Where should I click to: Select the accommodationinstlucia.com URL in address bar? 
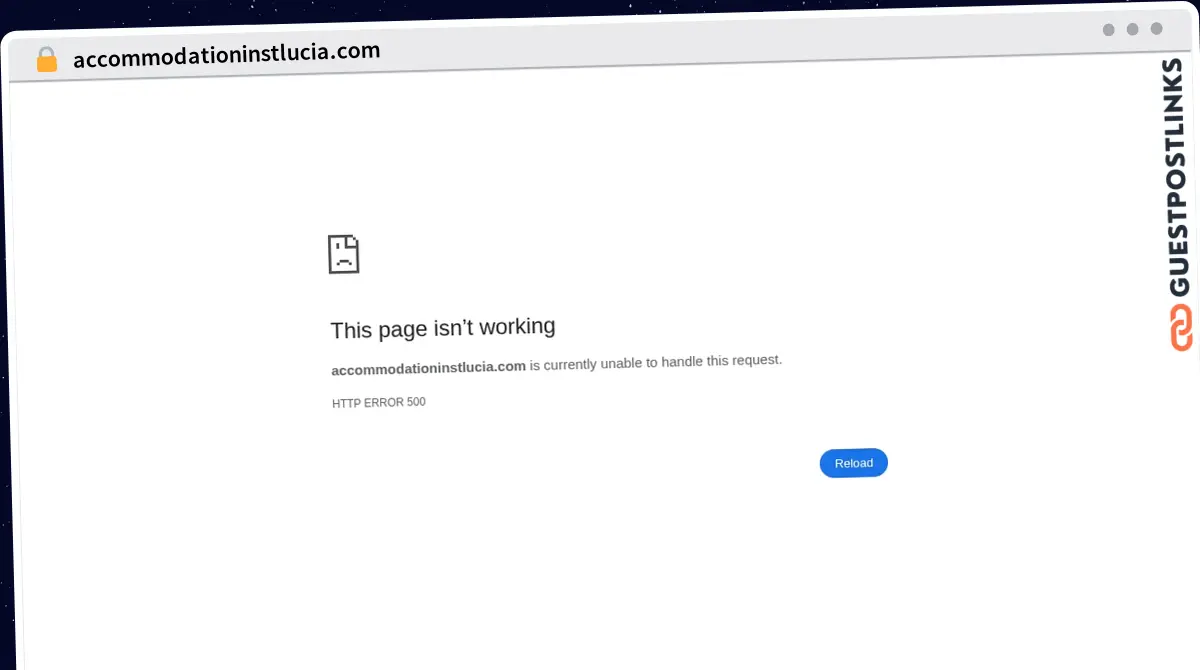pyautogui.click(x=226, y=55)
